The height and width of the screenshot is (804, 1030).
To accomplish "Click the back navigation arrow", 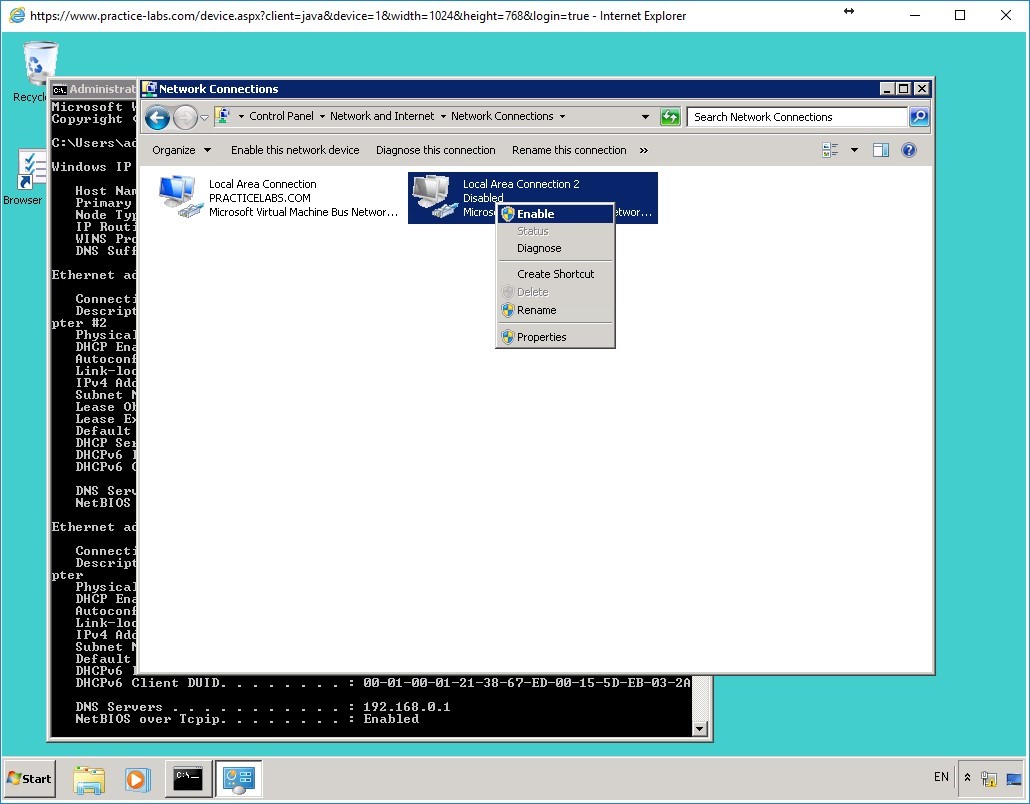I will tap(157, 117).
